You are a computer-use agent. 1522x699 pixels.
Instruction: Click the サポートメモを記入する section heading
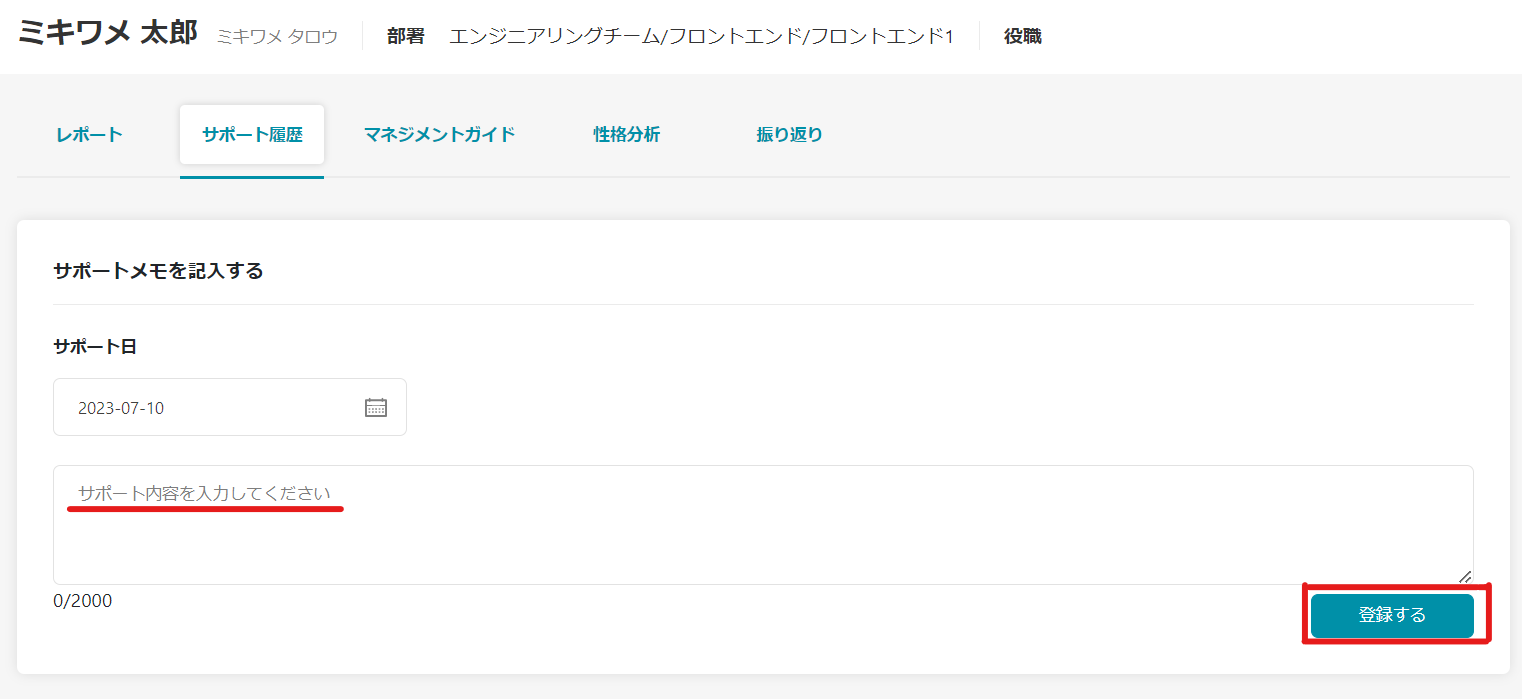(158, 271)
